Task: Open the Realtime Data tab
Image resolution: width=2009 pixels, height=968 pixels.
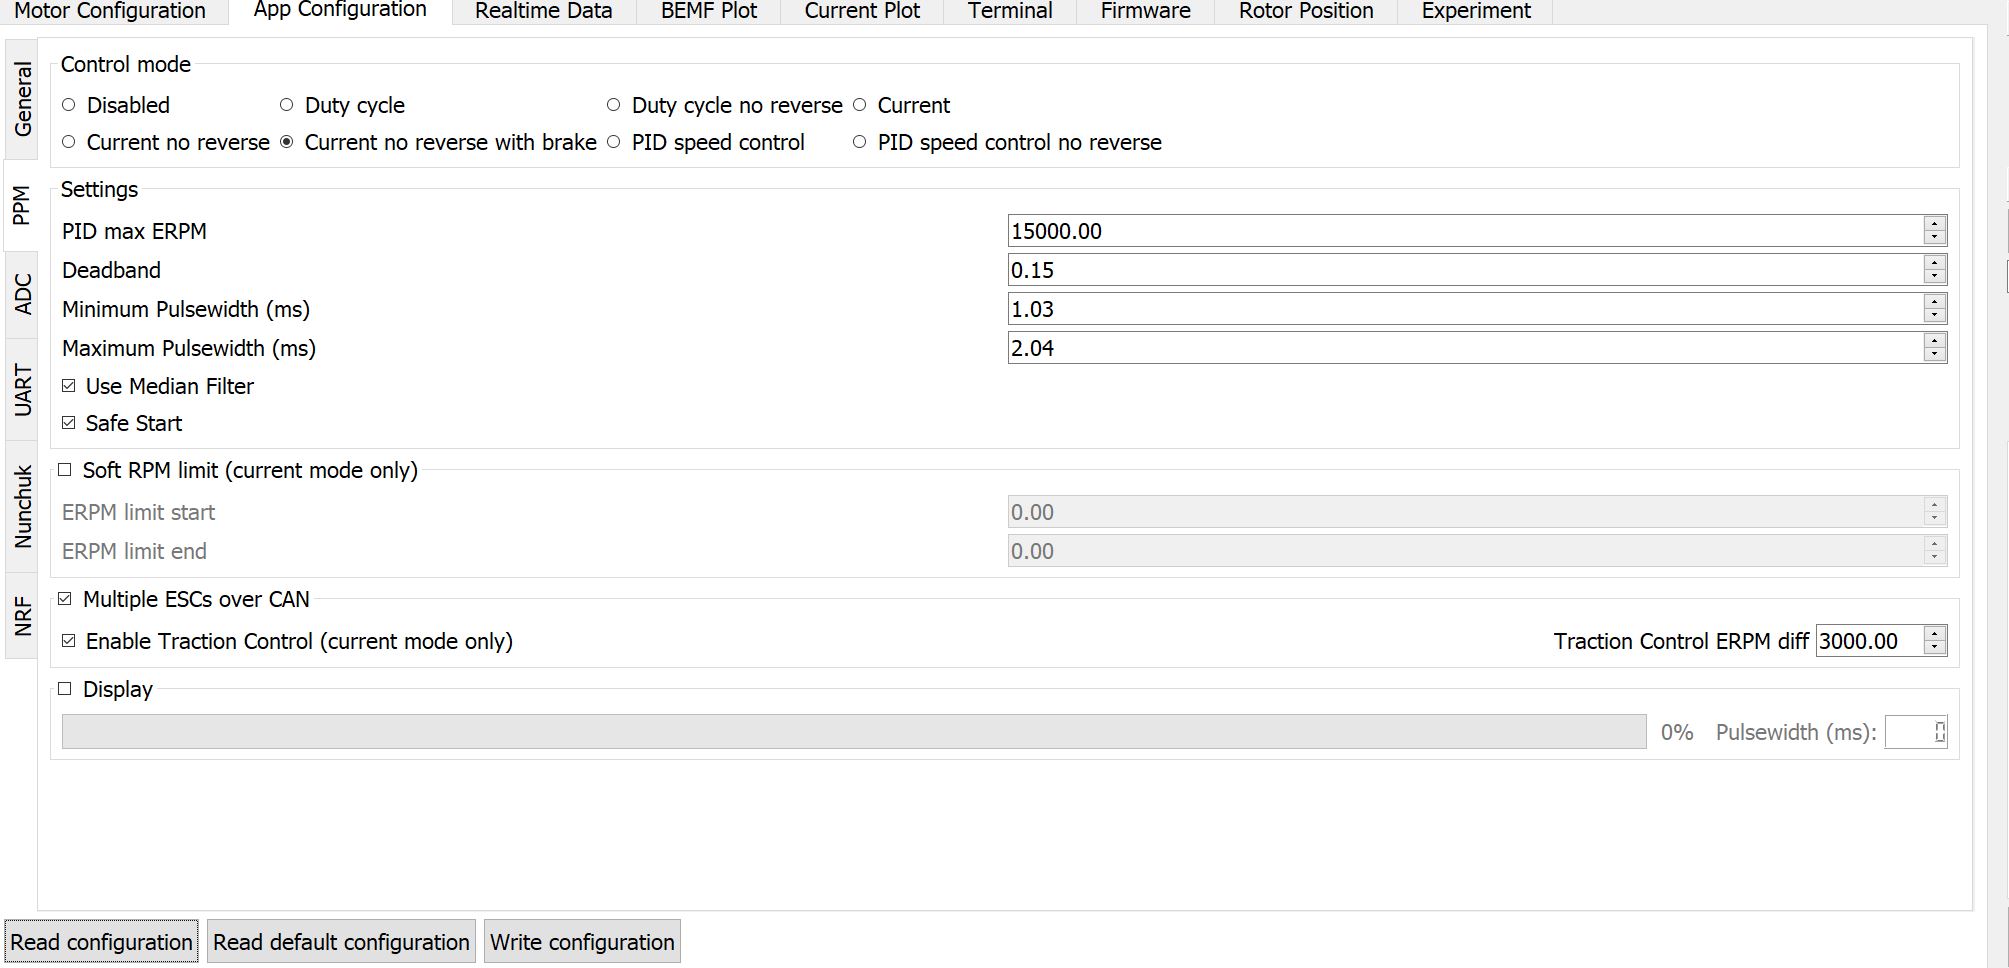Action: click(543, 11)
